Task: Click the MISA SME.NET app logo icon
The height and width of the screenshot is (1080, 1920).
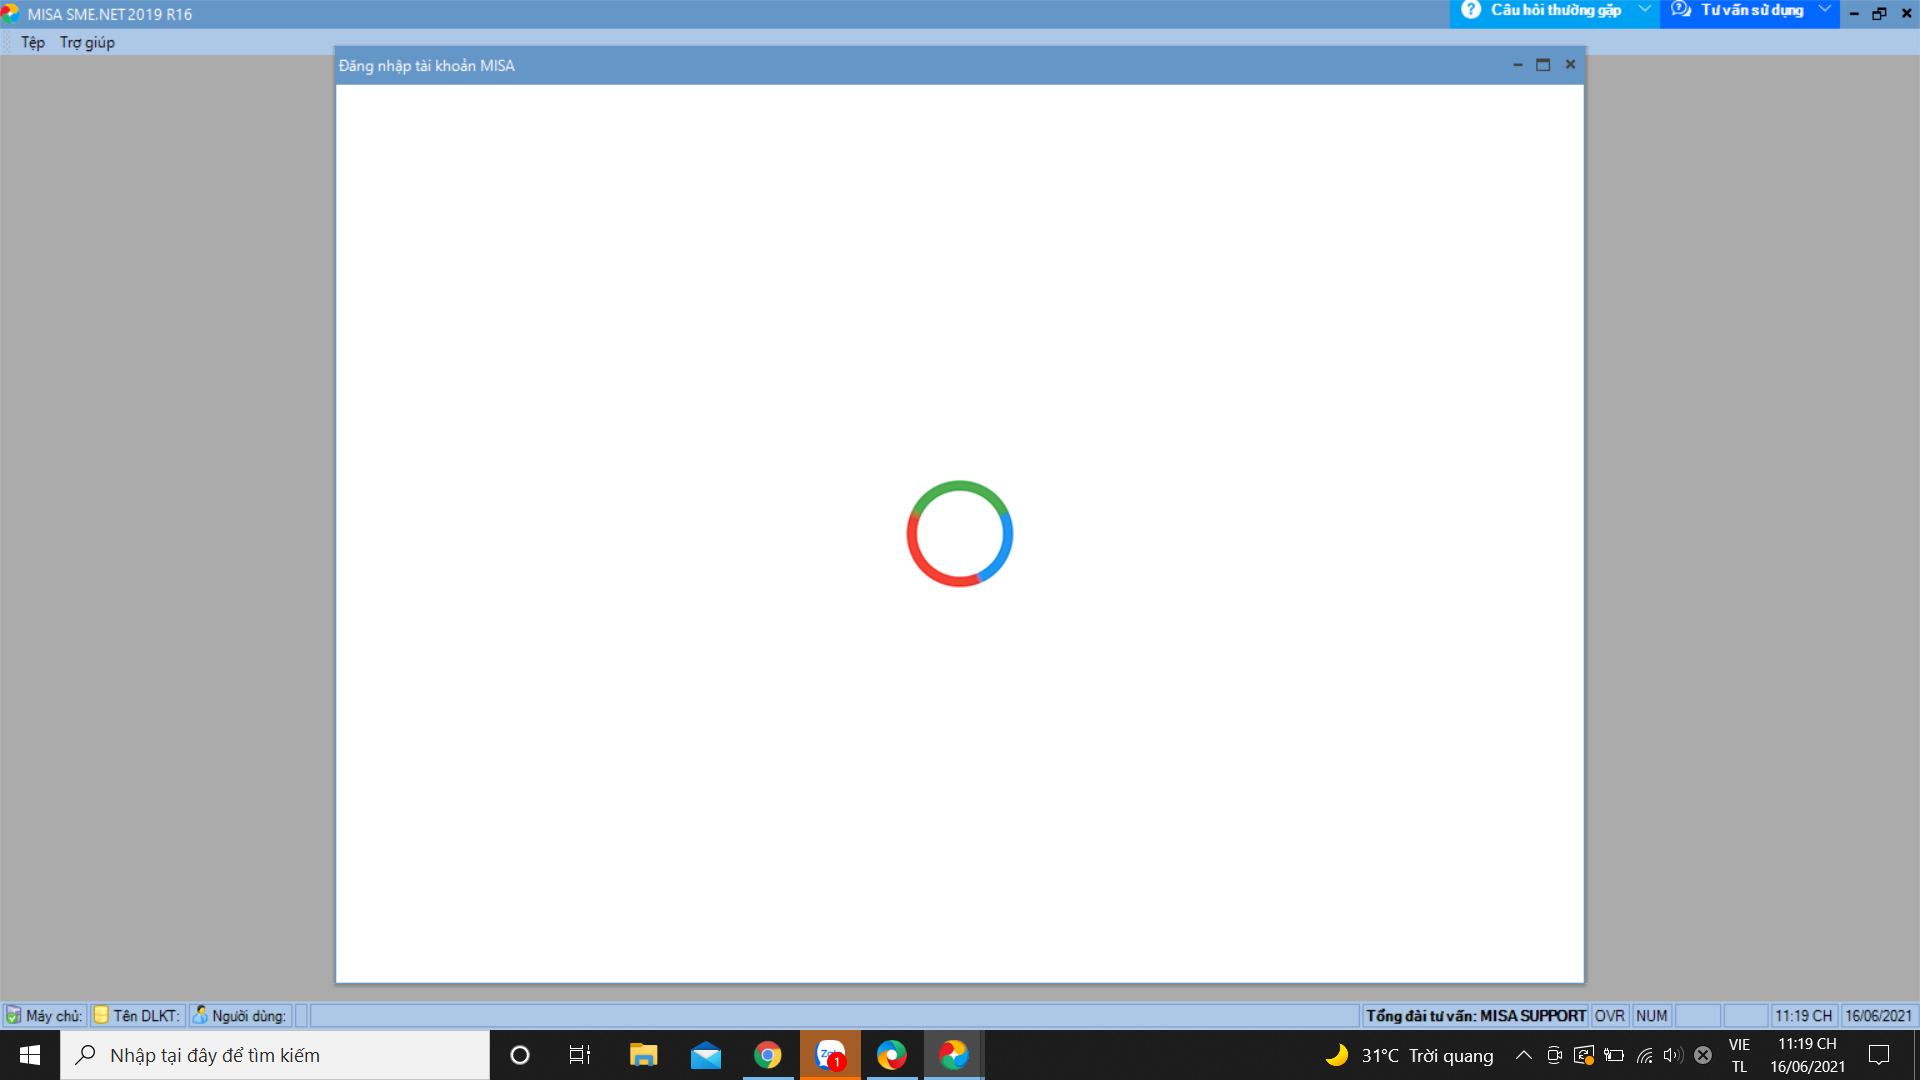Action: click(x=11, y=14)
